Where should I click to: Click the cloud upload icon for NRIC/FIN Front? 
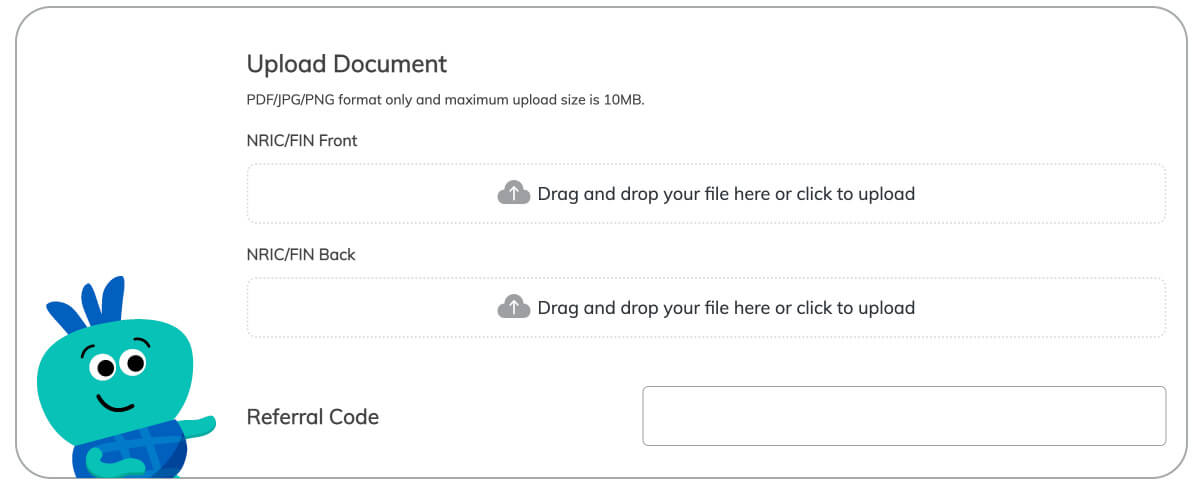[513, 193]
